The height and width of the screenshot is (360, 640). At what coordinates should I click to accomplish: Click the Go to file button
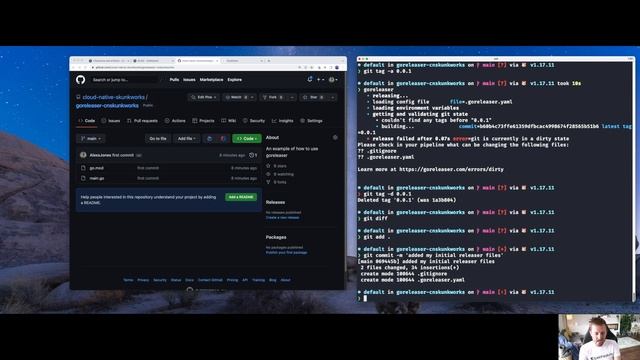click(x=158, y=139)
